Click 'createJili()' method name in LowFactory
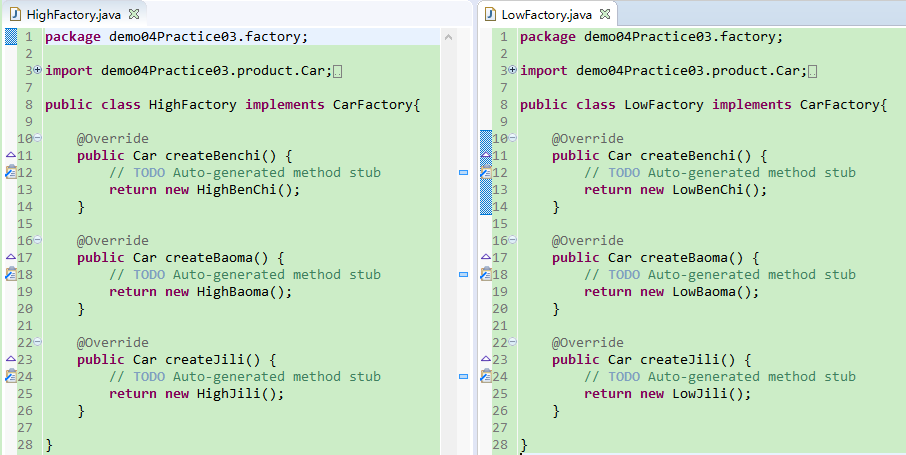 click(688, 359)
